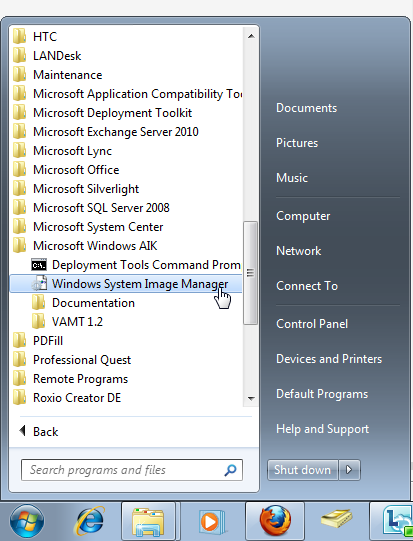This screenshot has width=413, height=541.
Task: Click the Windows System Image Manager icon
Action: (39, 283)
